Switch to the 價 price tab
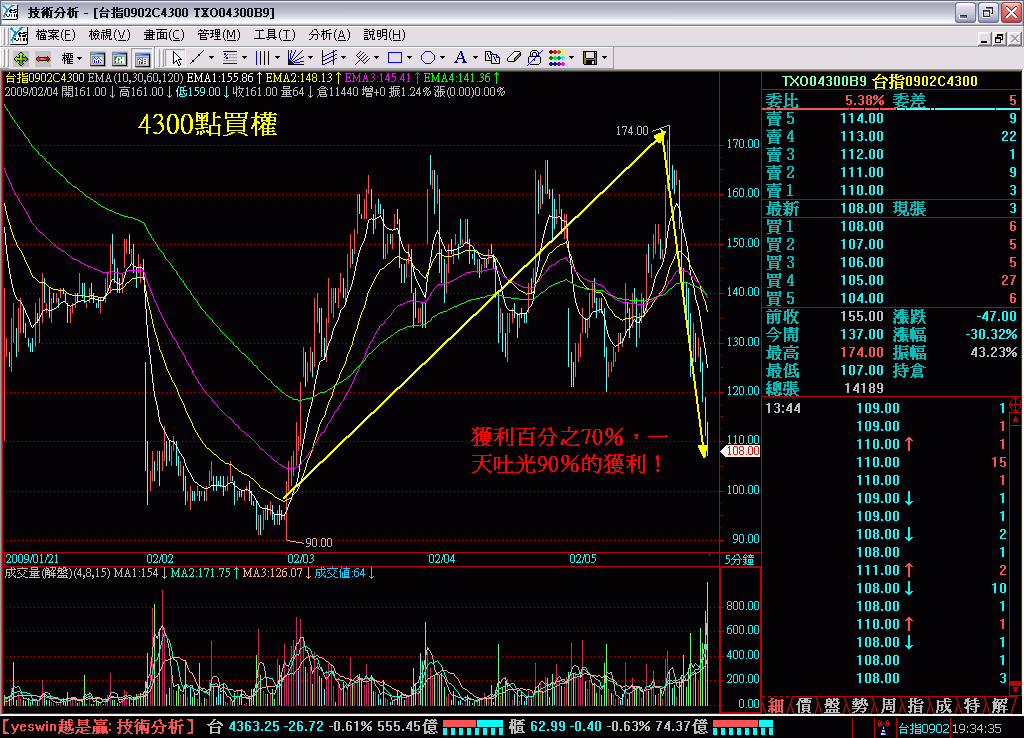Viewport: 1024px width, 738px height. tap(803, 705)
